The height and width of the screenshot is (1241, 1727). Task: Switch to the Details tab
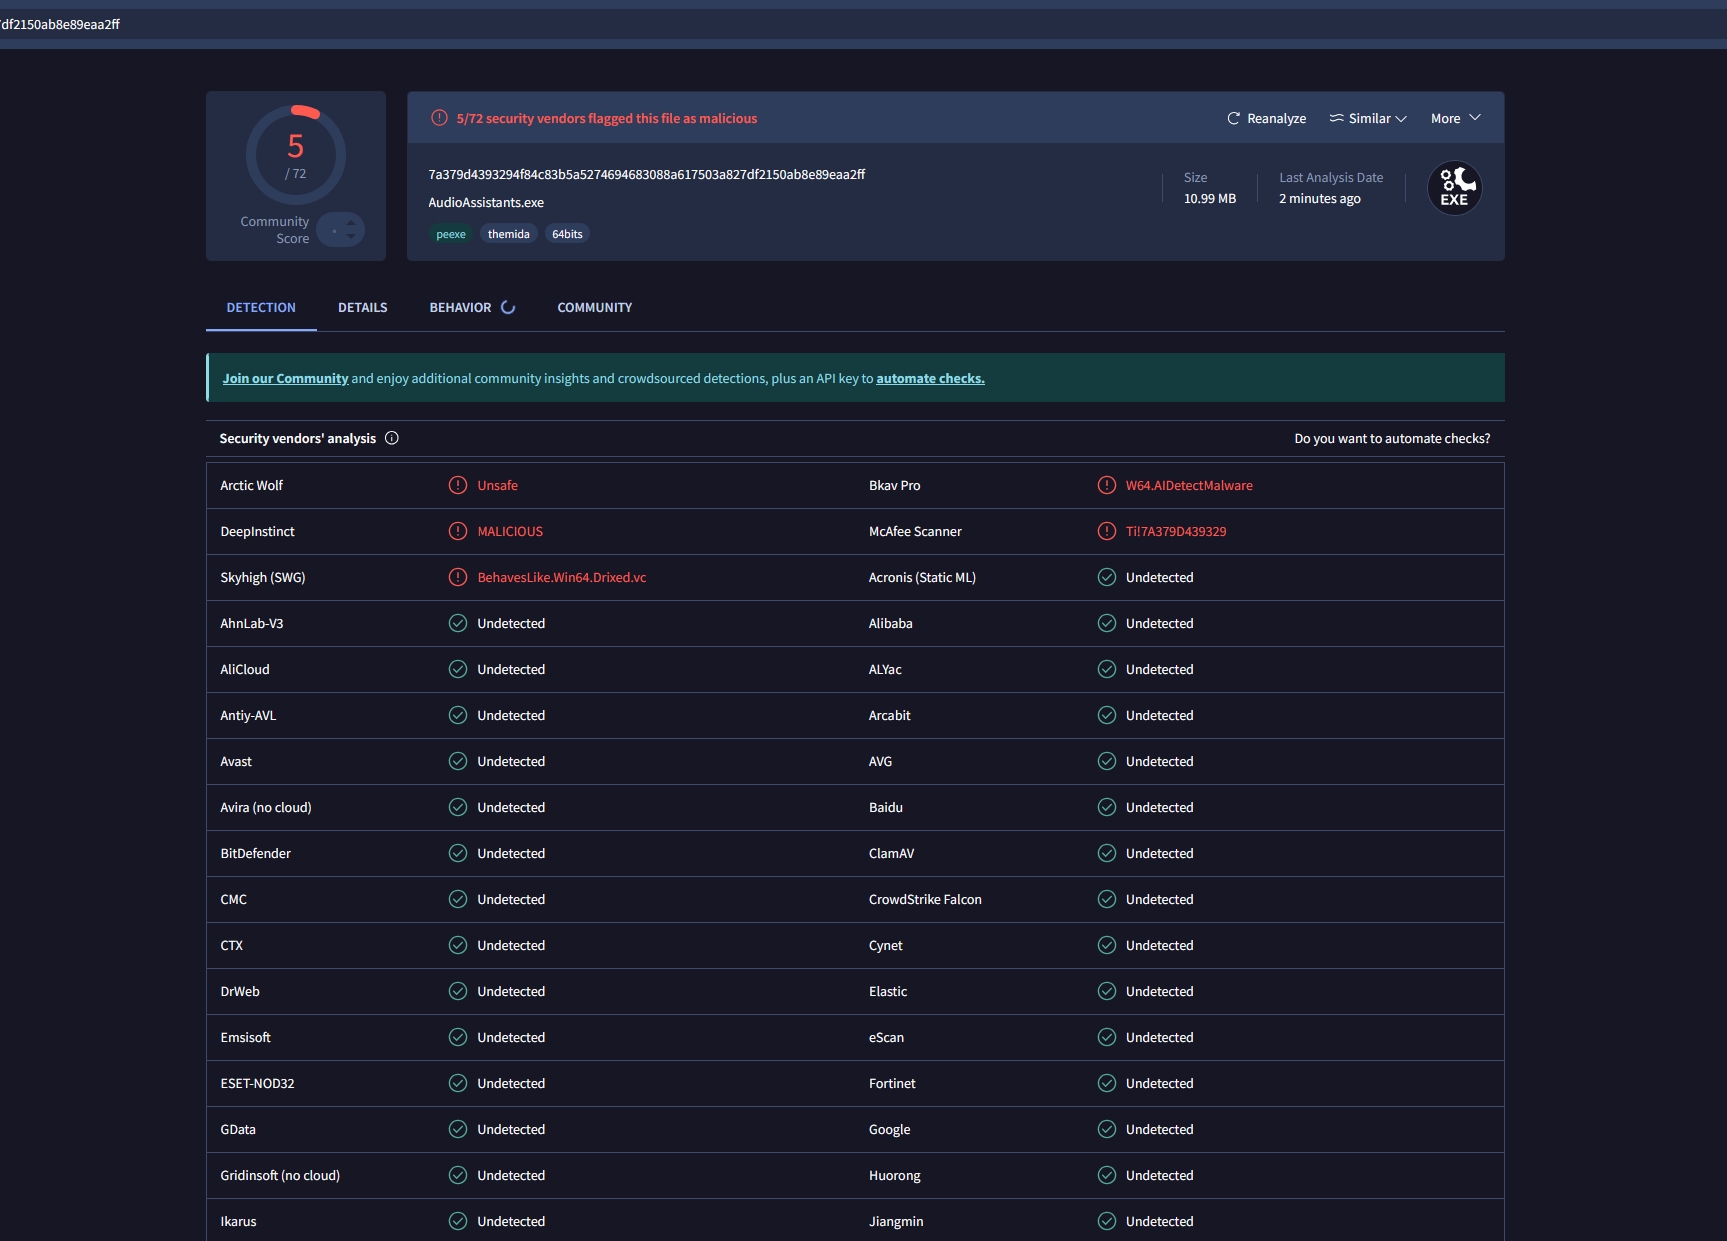(x=362, y=307)
